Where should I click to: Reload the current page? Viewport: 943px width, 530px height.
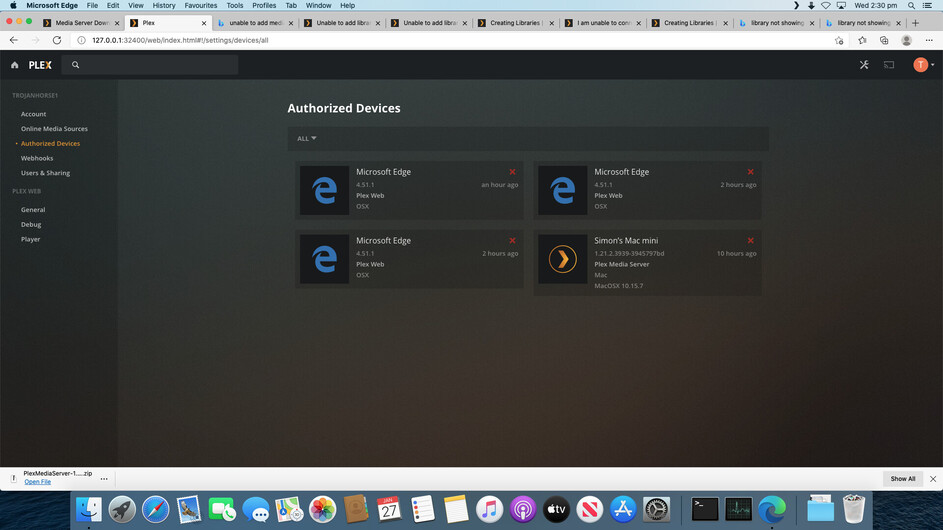click(x=57, y=40)
